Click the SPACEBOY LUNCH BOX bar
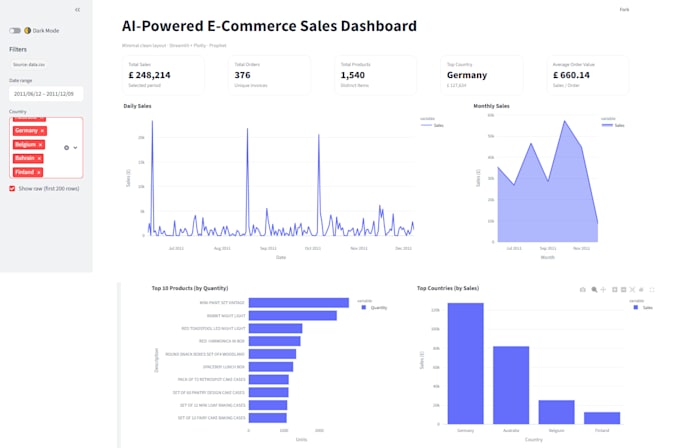Image resolution: width=680 pixels, height=448 pixels. 271,367
